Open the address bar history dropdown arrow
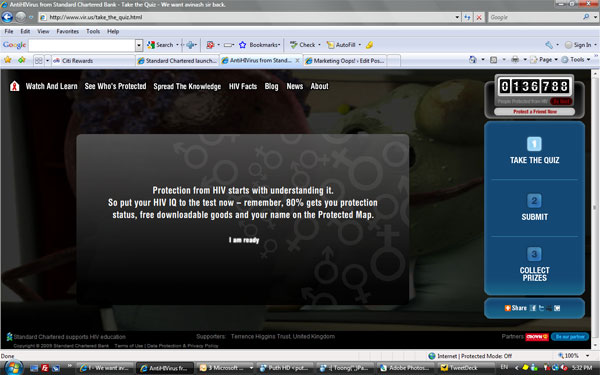The image size is (600, 375). click(457, 17)
